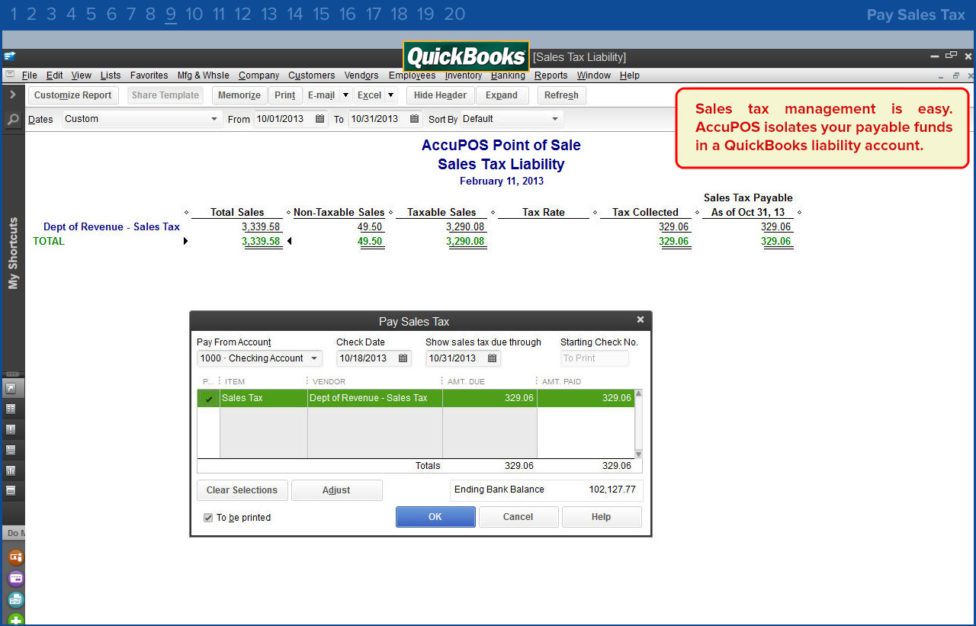Click right arrow beside the TOTAL row
This screenshot has width=976, height=626.
(185, 241)
